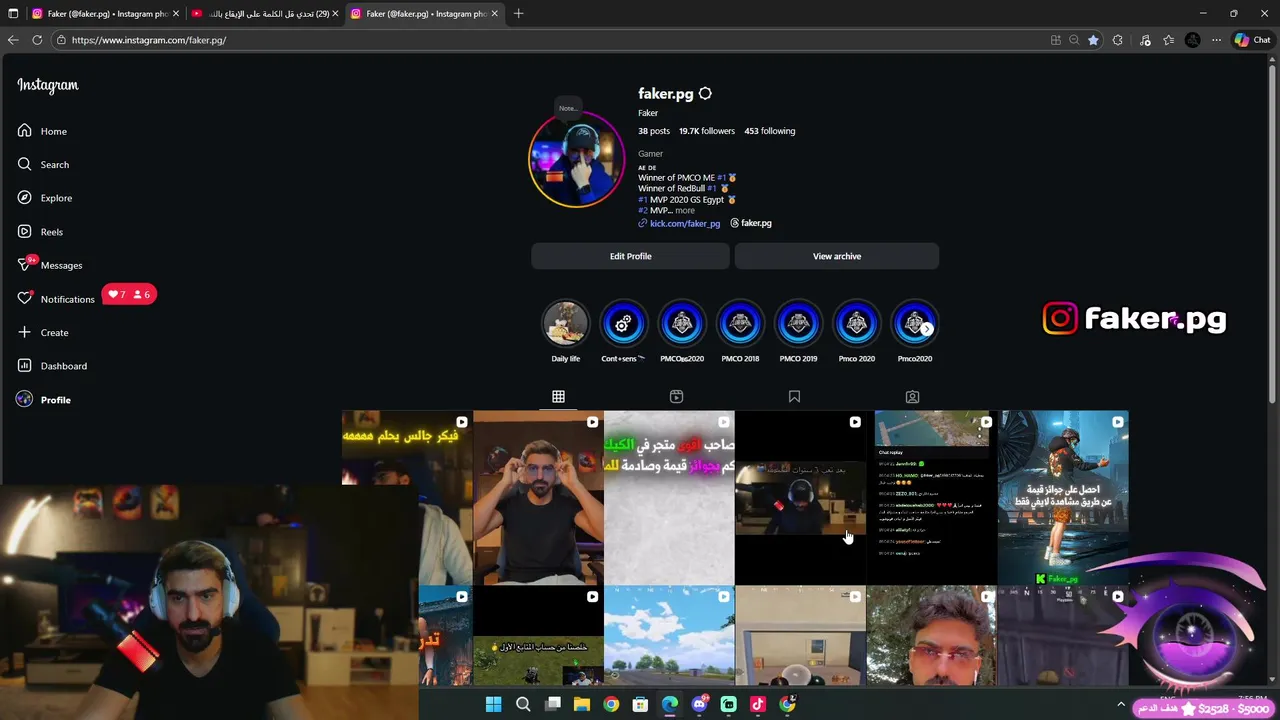Switch to the Tagged photos tab
The height and width of the screenshot is (720, 1280).
912,397
